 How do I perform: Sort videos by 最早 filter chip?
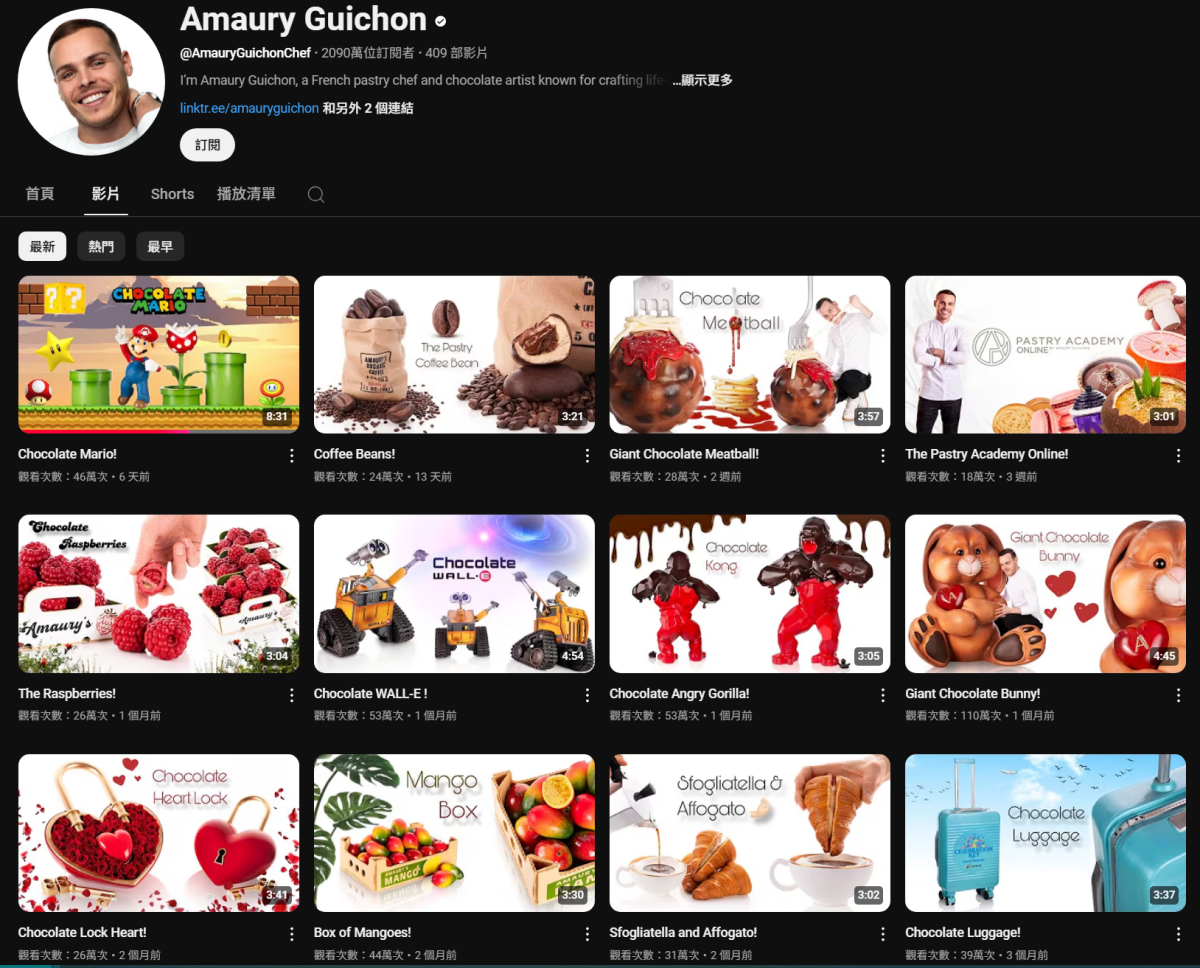pos(160,247)
